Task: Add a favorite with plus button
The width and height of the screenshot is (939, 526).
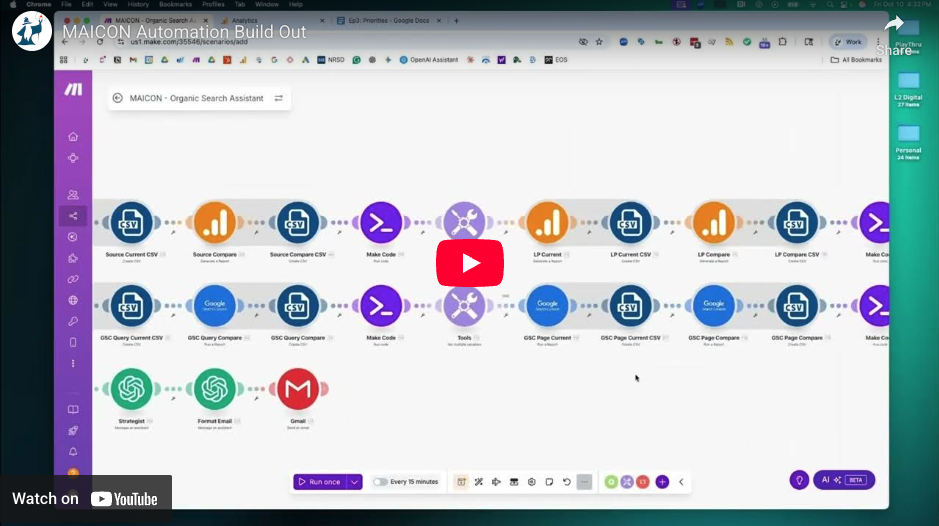Action: 662,482
